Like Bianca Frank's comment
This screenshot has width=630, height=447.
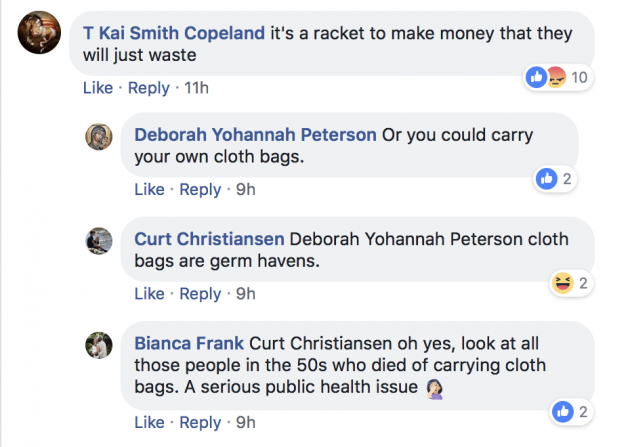[x=149, y=422]
